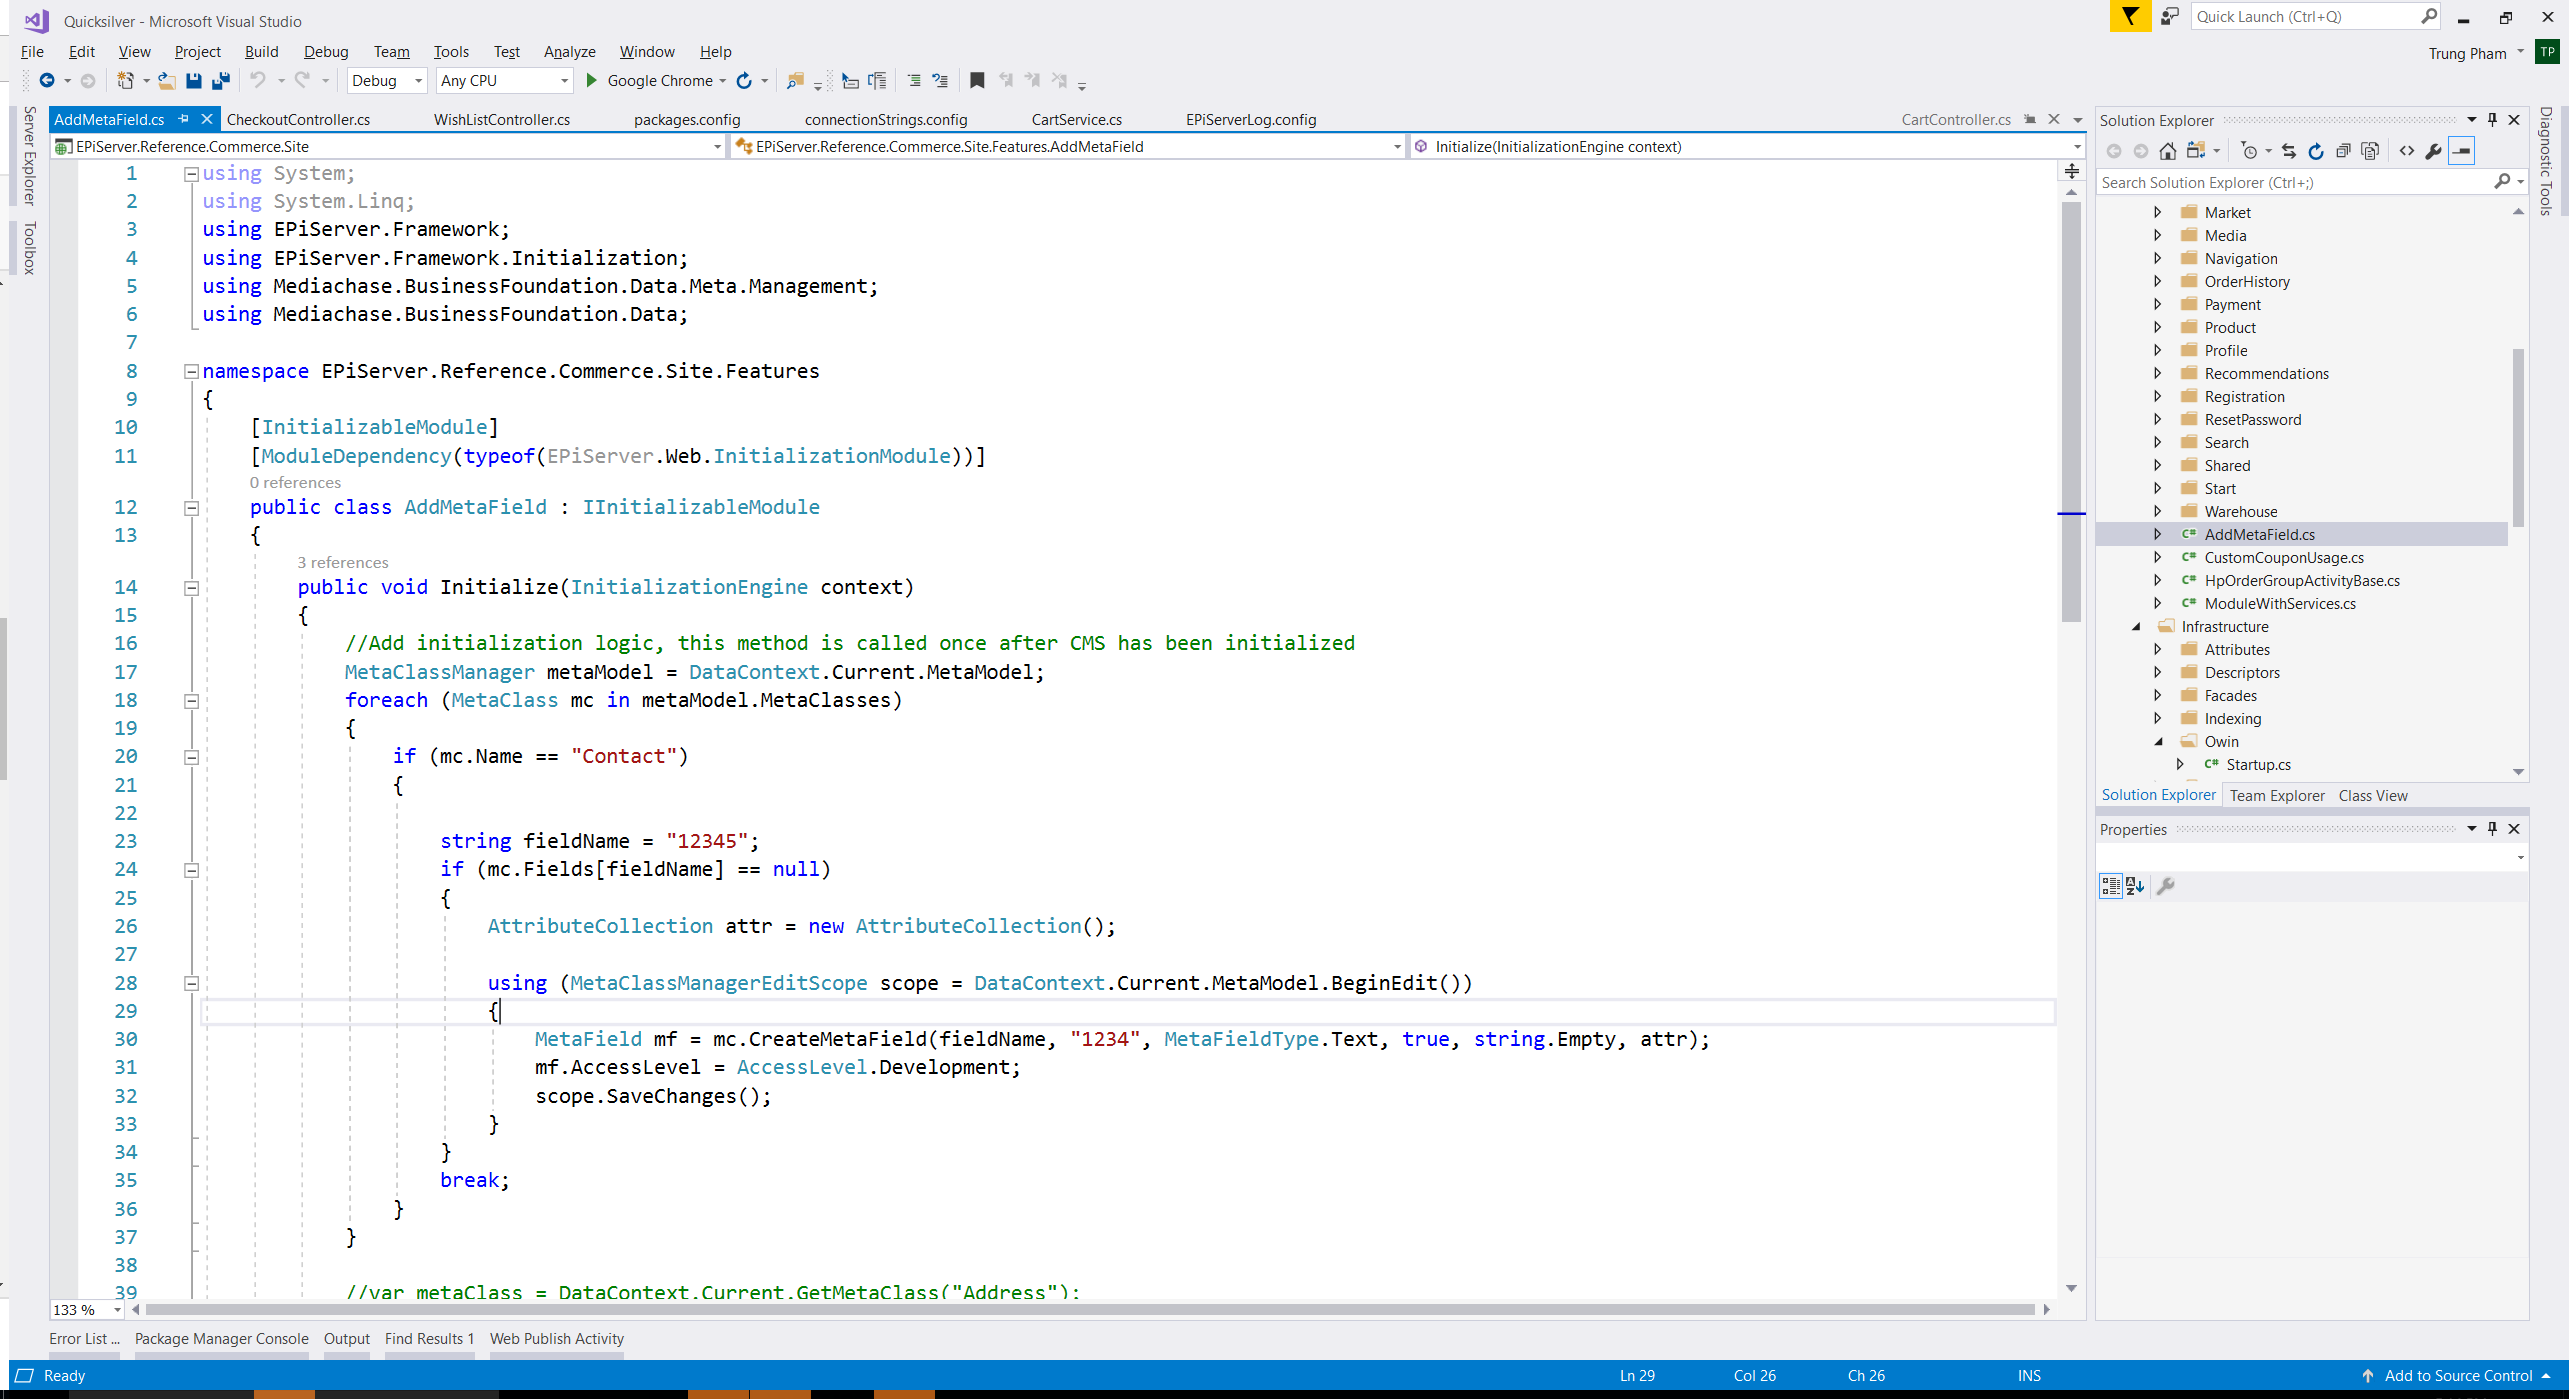Open the Package Manager Console tab
The image size is (2569, 1399).
[221, 1338]
